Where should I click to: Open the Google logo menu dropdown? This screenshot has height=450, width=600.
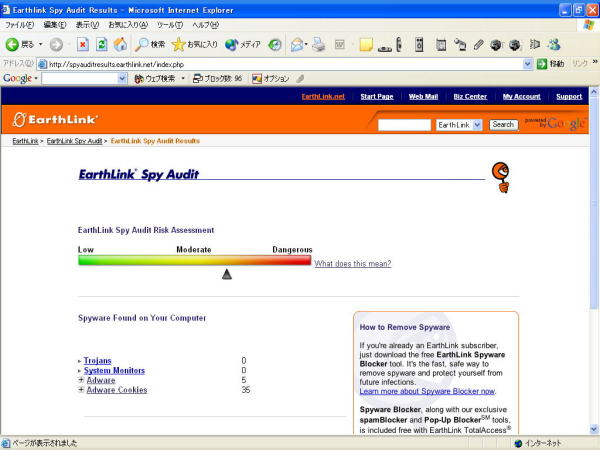(x=36, y=78)
